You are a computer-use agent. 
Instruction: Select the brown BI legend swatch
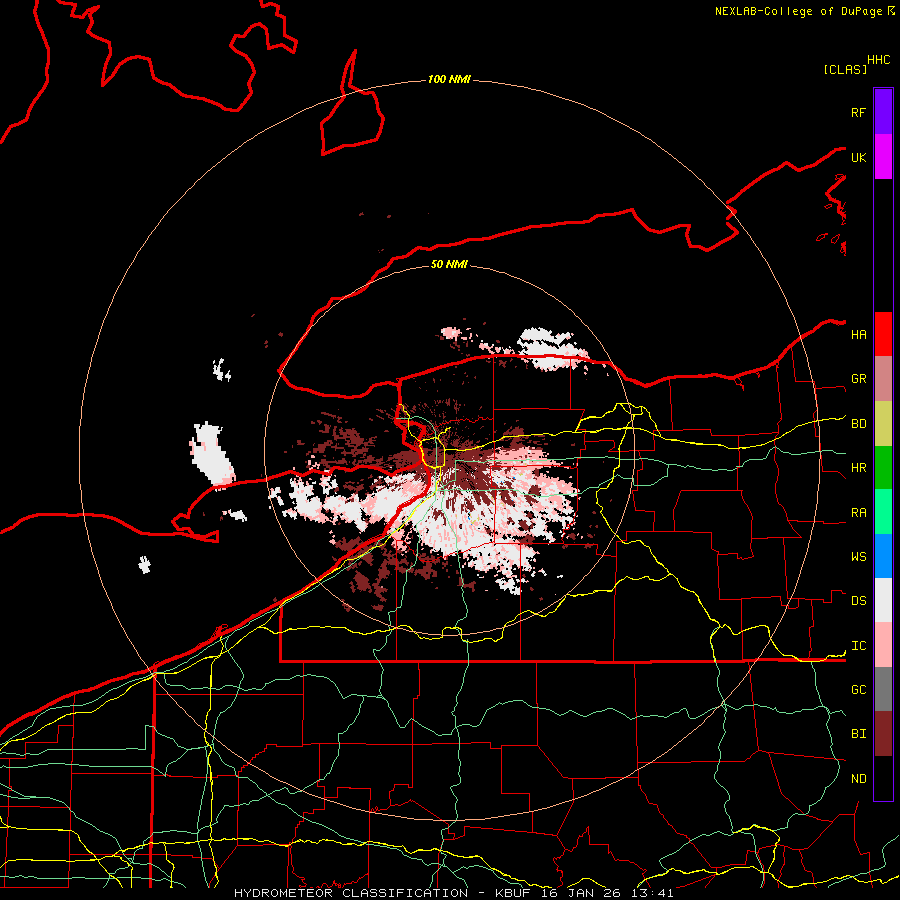pyautogui.click(x=883, y=734)
